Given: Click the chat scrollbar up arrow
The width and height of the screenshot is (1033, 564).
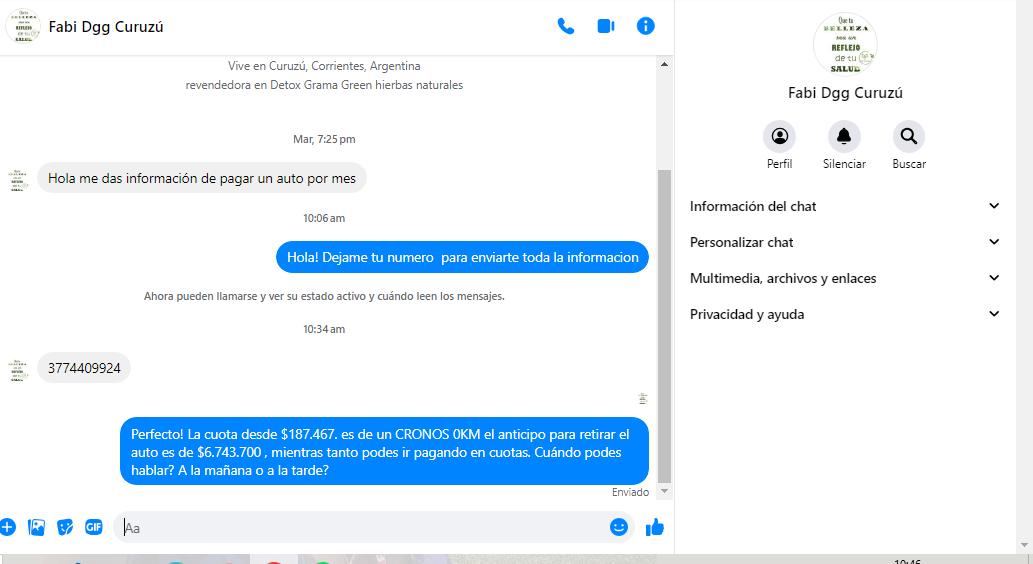Looking at the screenshot, I should click(665, 64).
